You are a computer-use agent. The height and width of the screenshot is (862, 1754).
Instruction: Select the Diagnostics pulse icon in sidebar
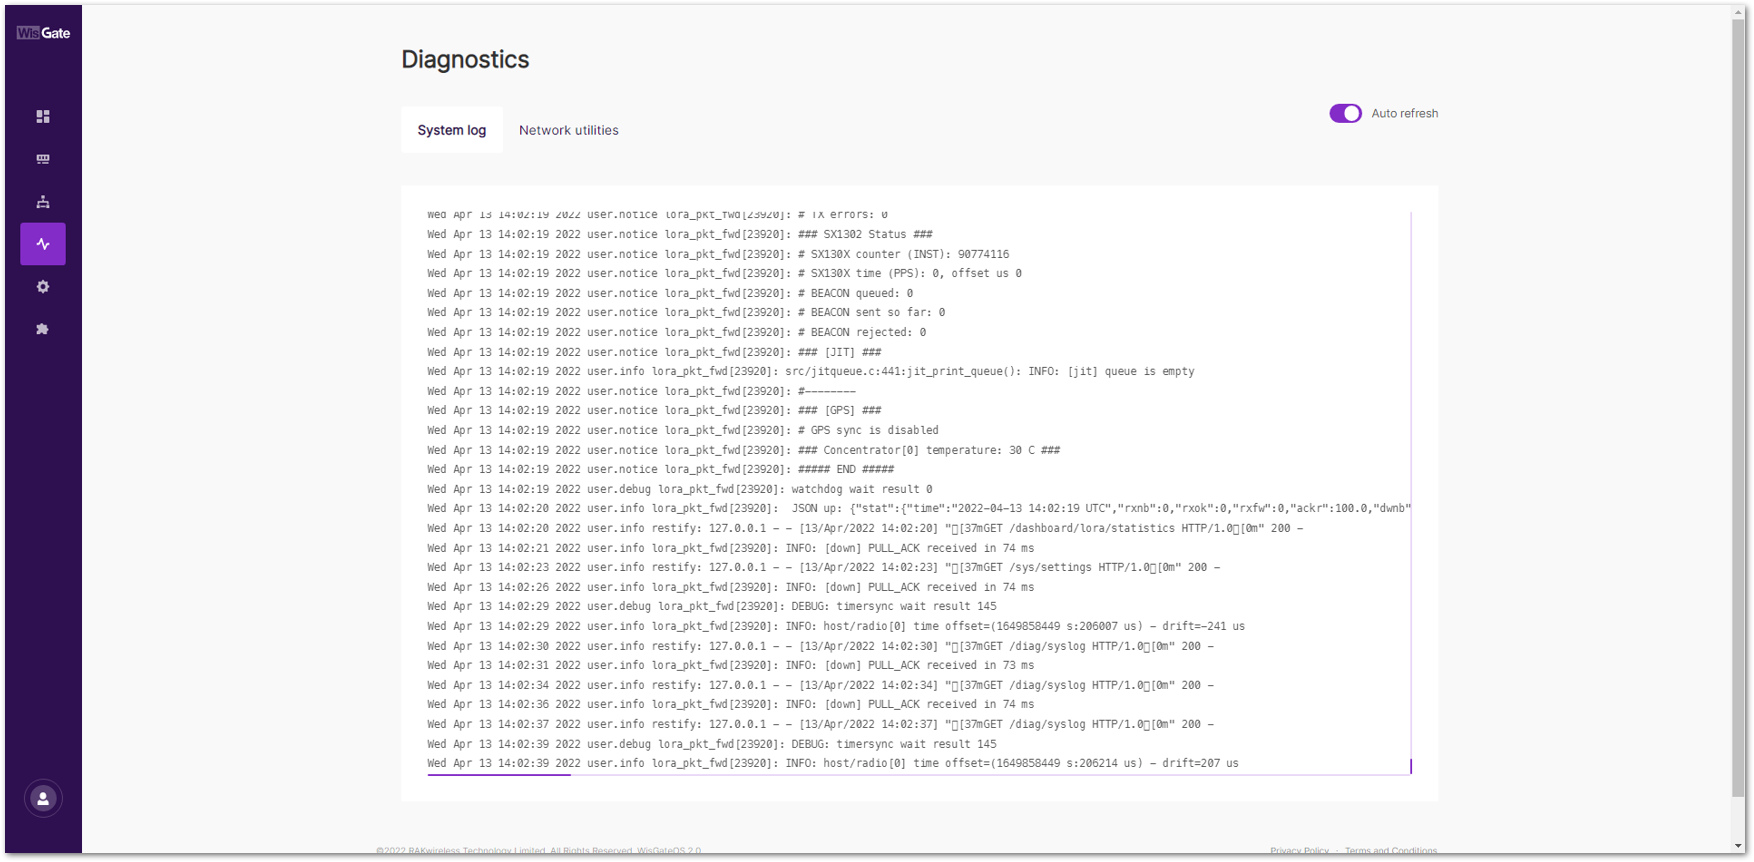coord(43,244)
